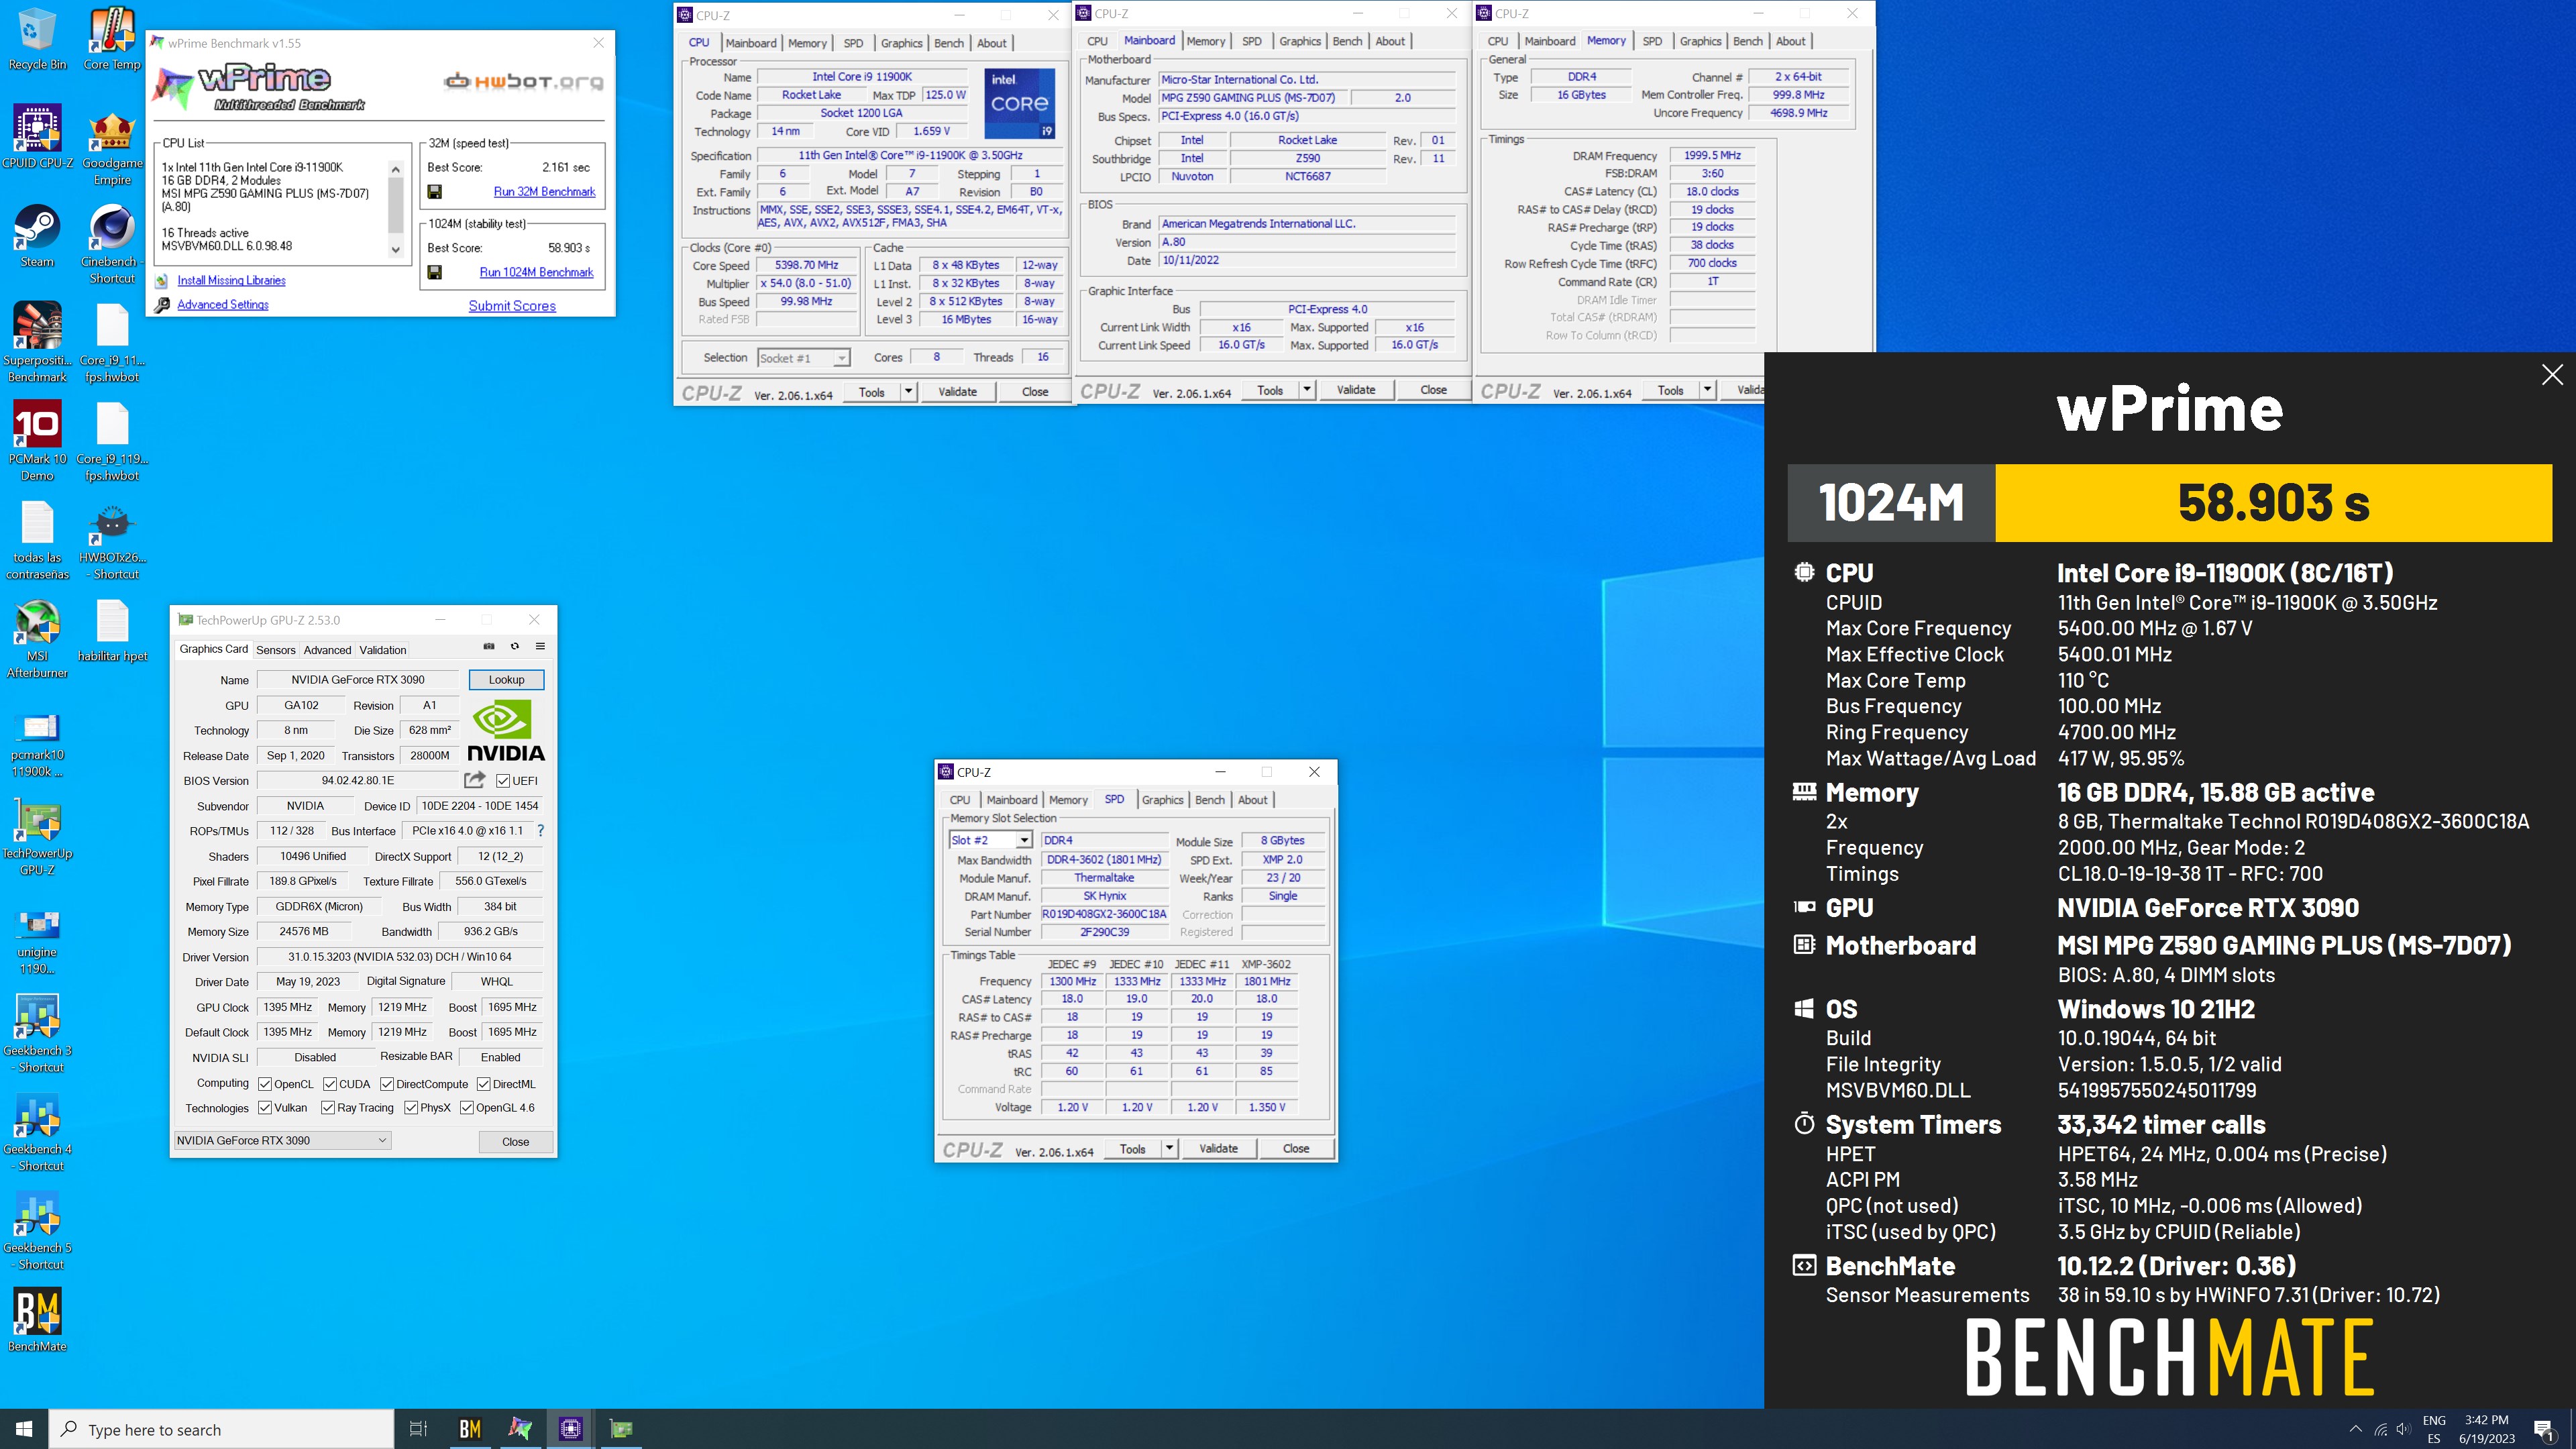
Task: Switch to Advanced tab in GPU-Z
Action: pyautogui.click(x=327, y=650)
